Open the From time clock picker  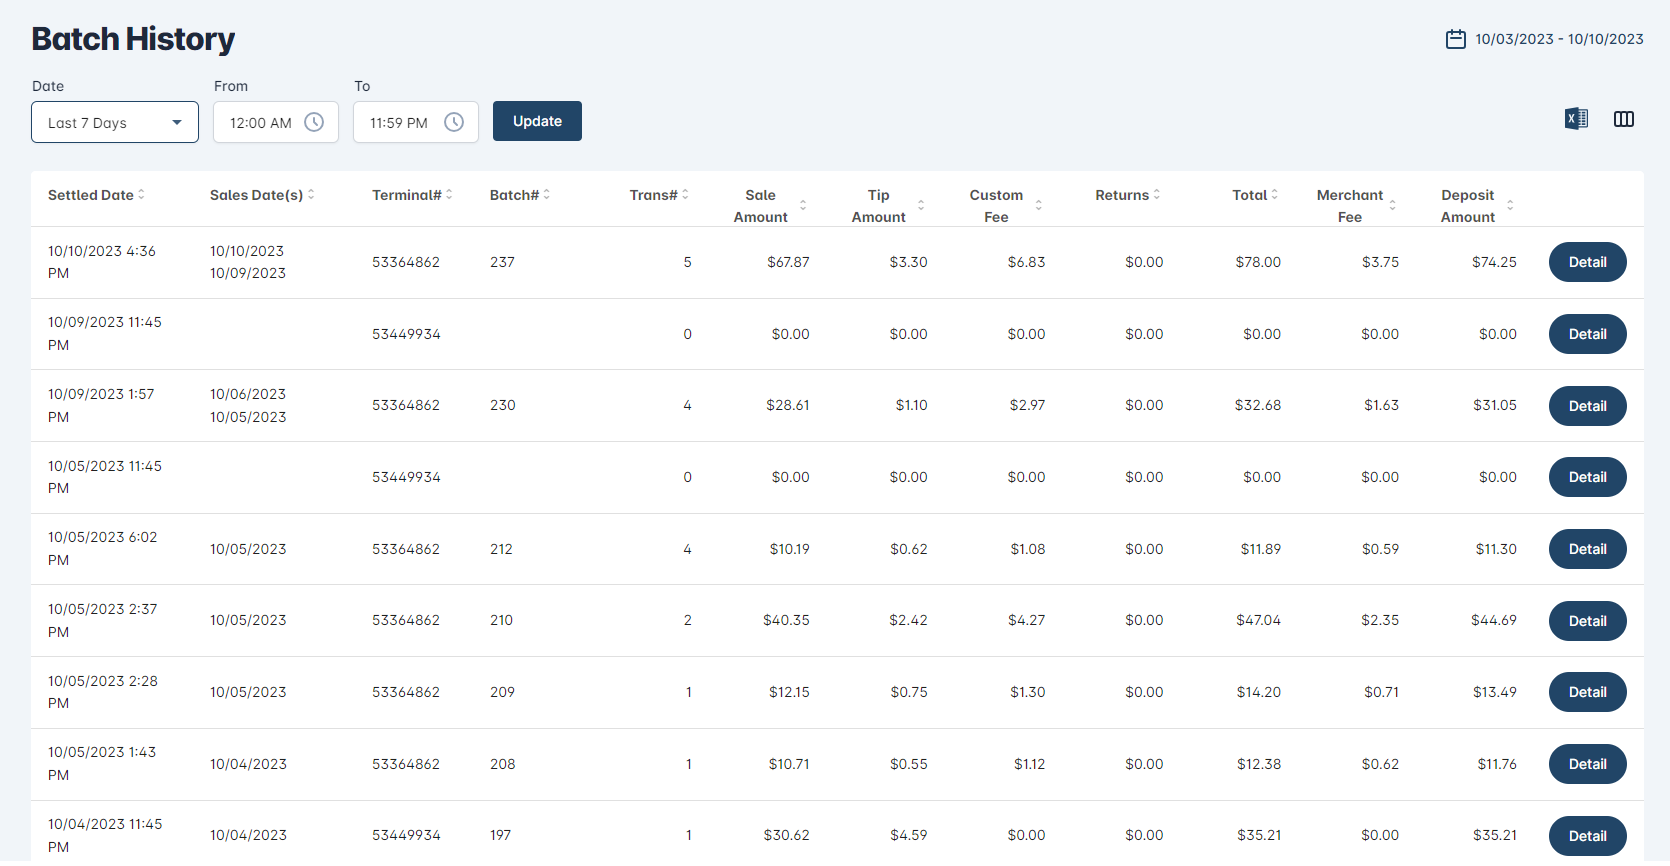[314, 122]
